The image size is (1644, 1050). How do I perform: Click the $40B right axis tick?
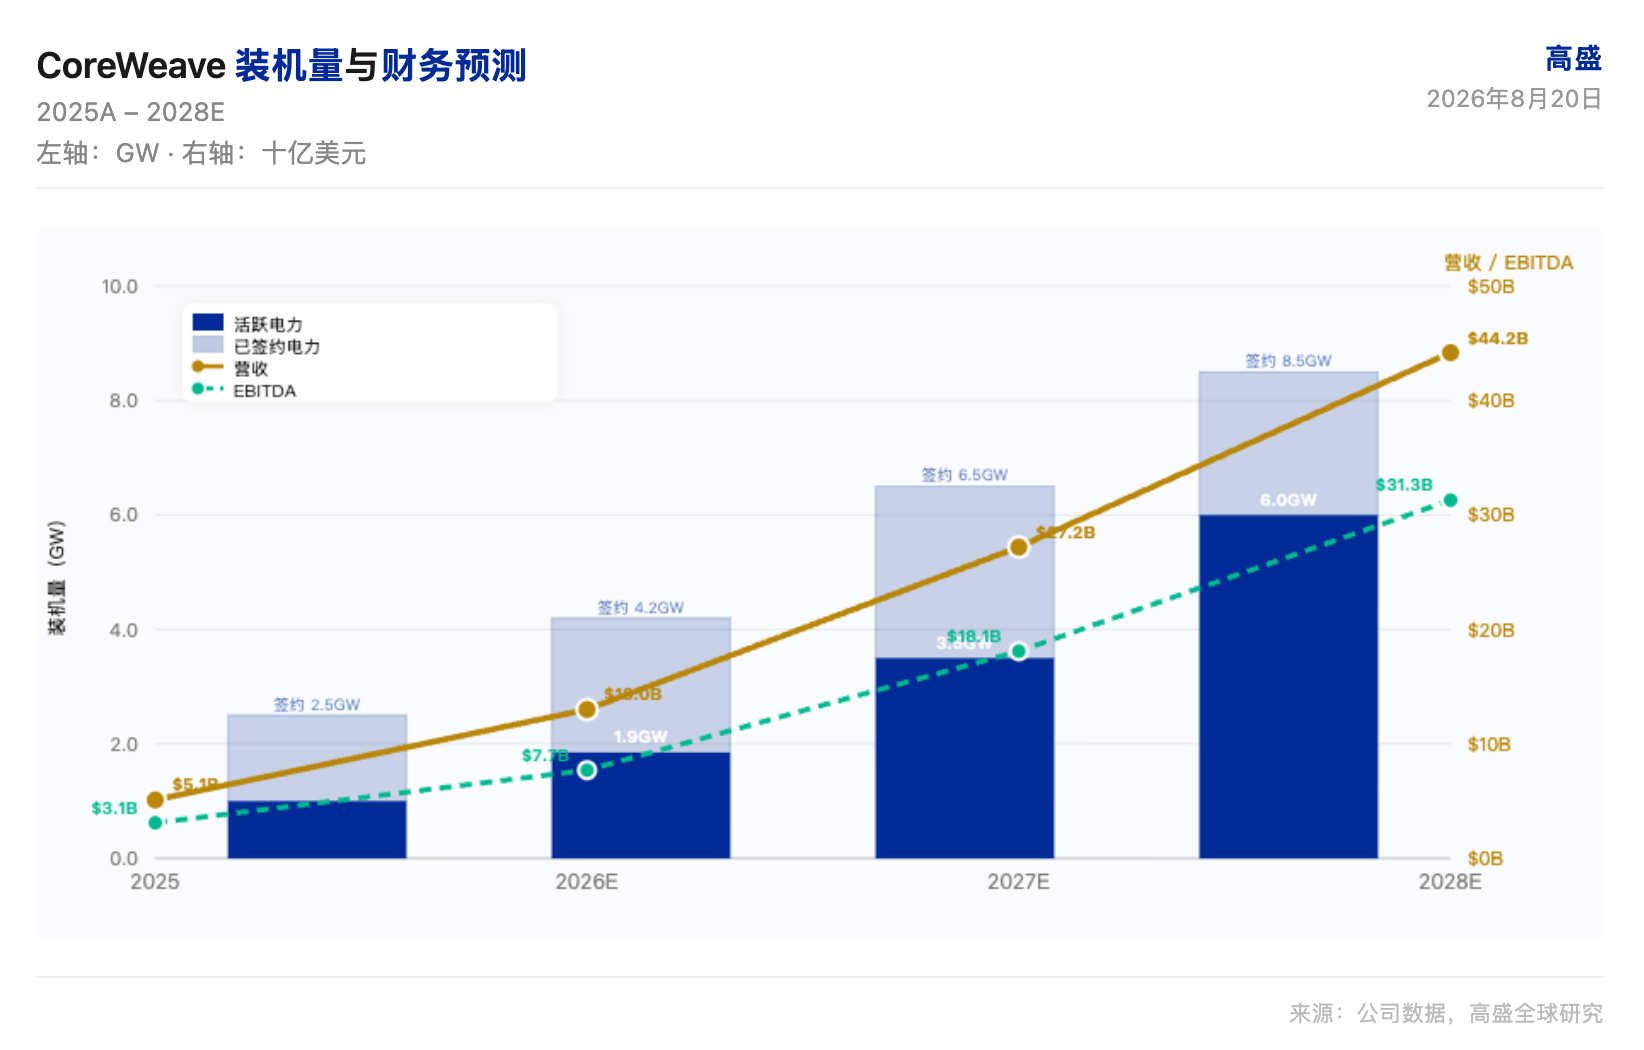click(x=1491, y=401)
